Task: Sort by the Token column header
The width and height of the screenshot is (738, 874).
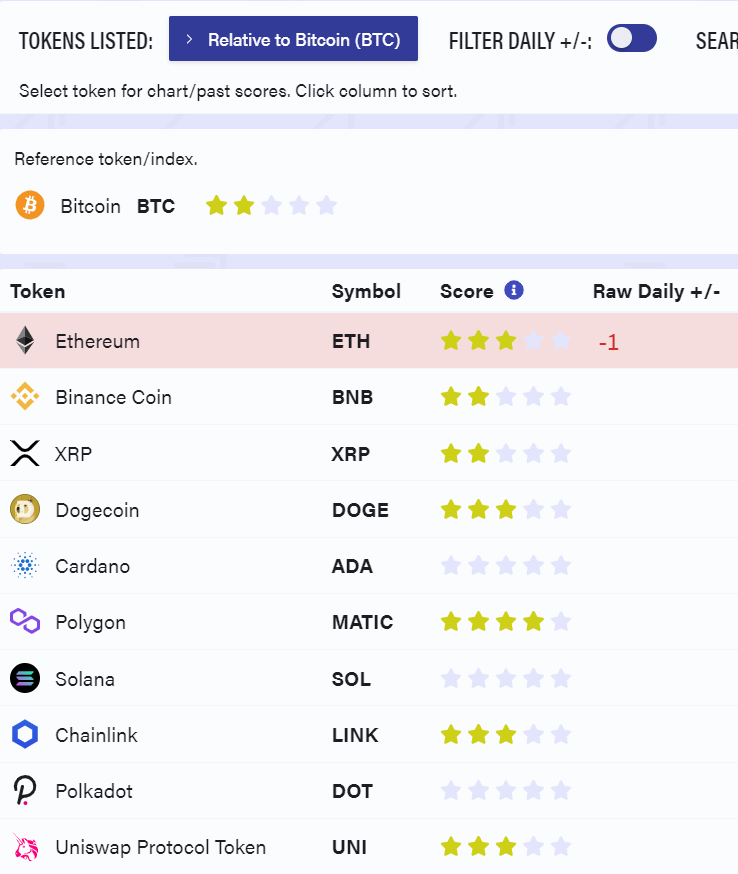Action: (38, 292)
